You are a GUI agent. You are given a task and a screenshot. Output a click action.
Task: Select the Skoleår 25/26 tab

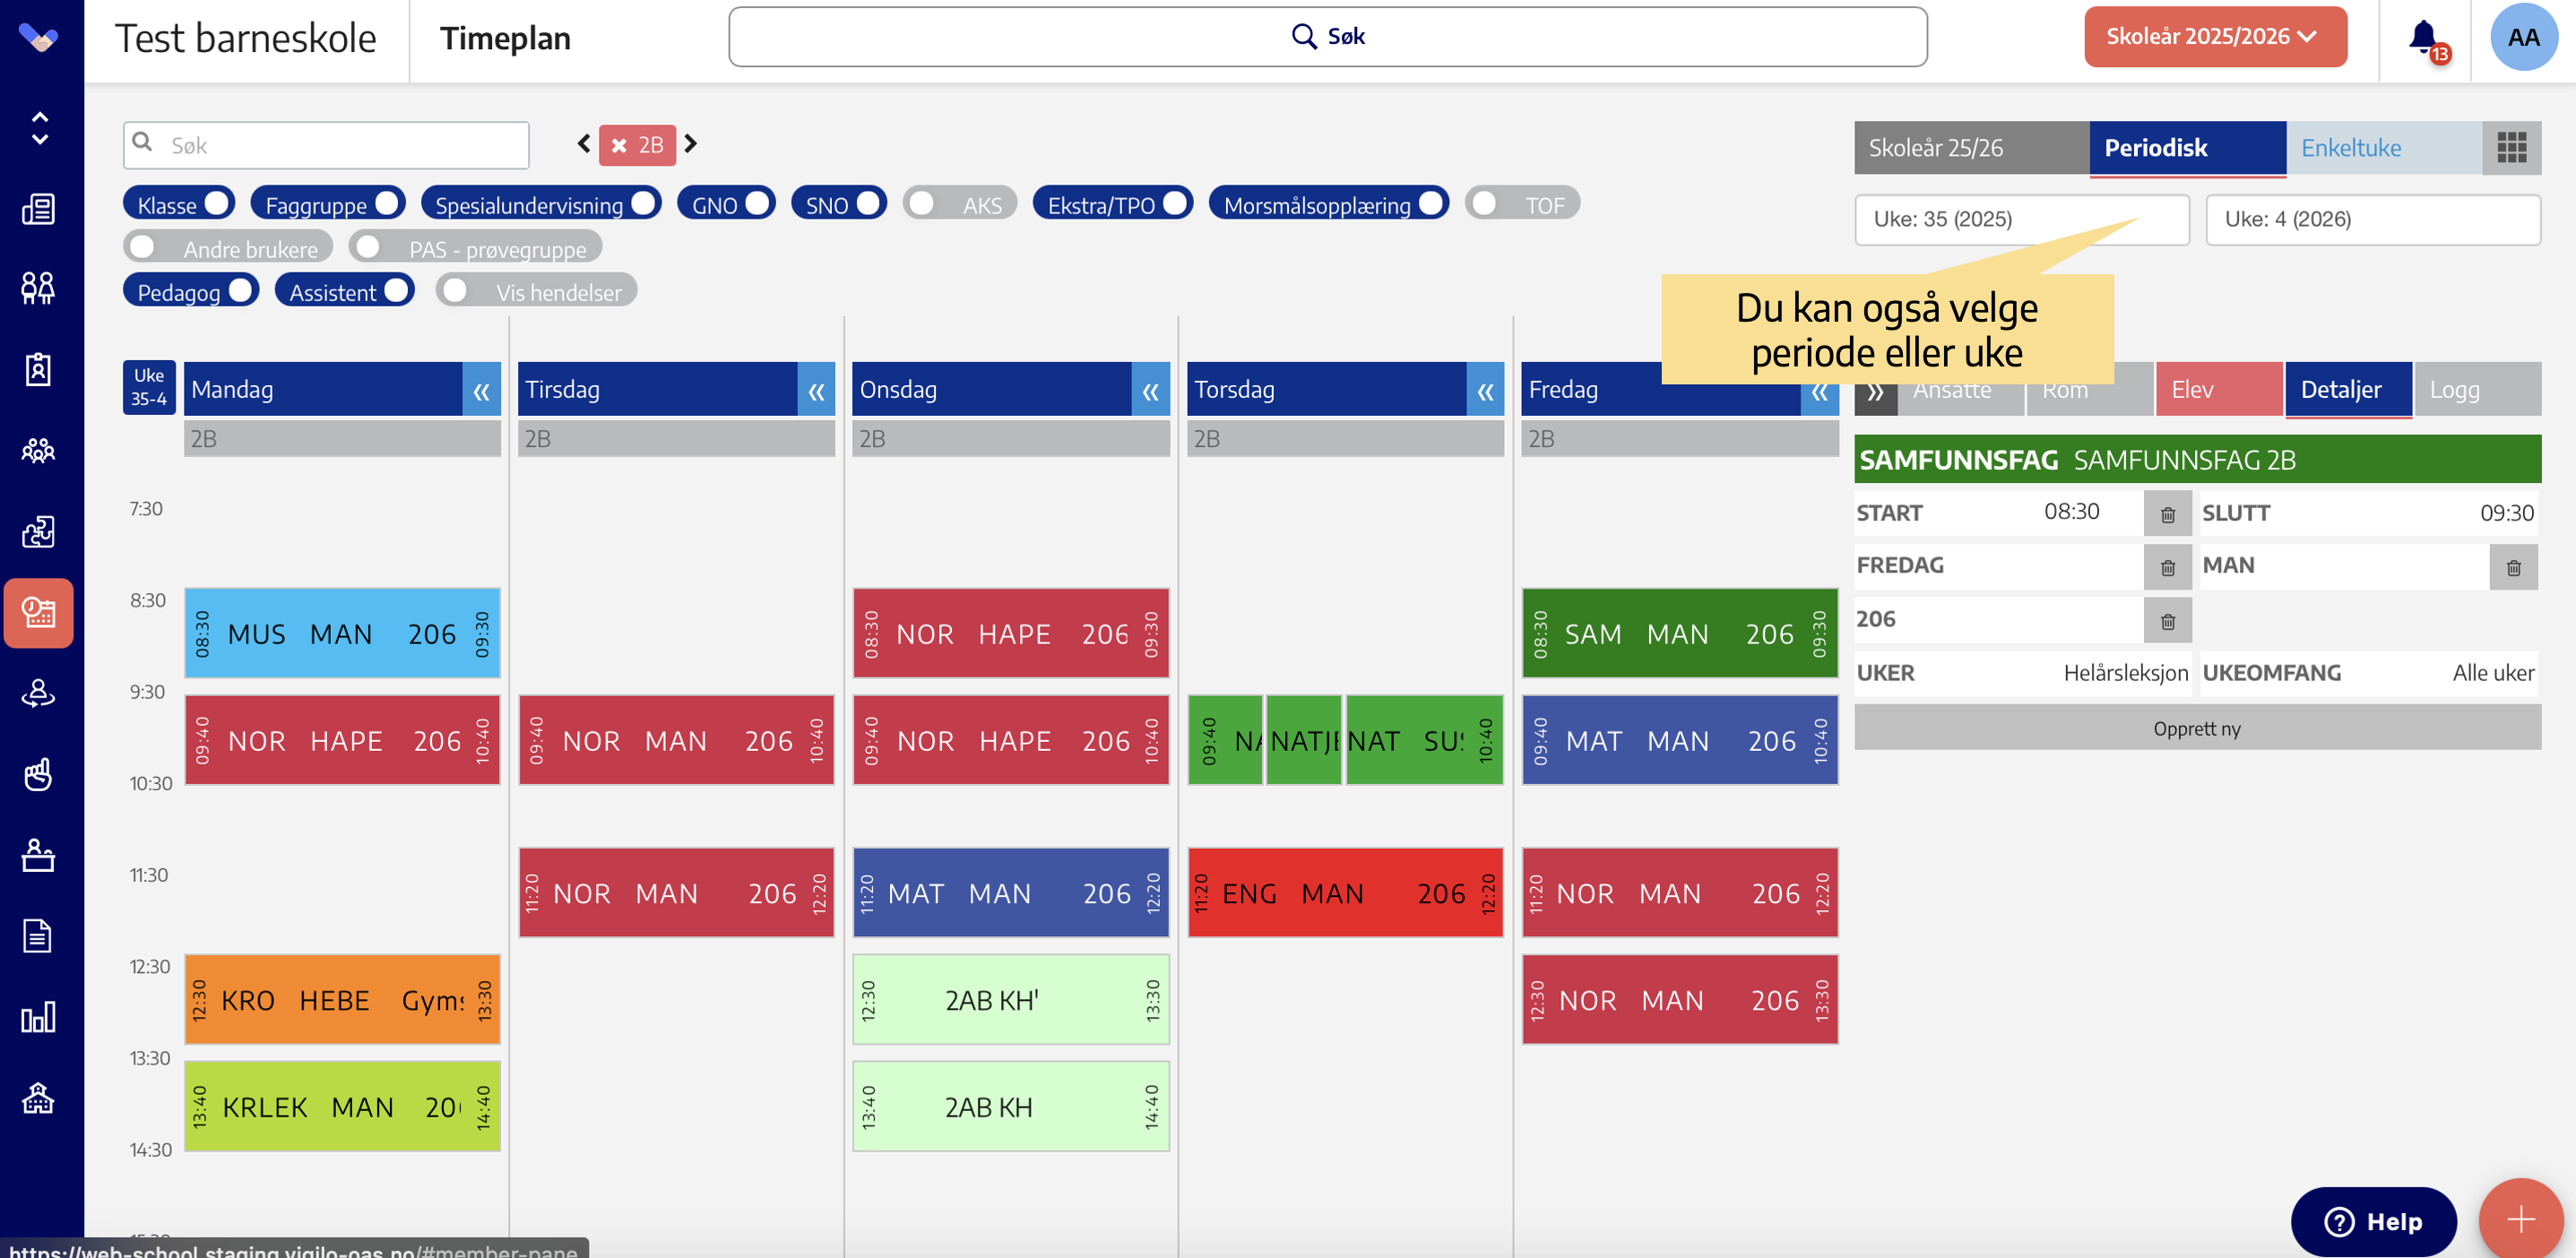coord(1971,148)
